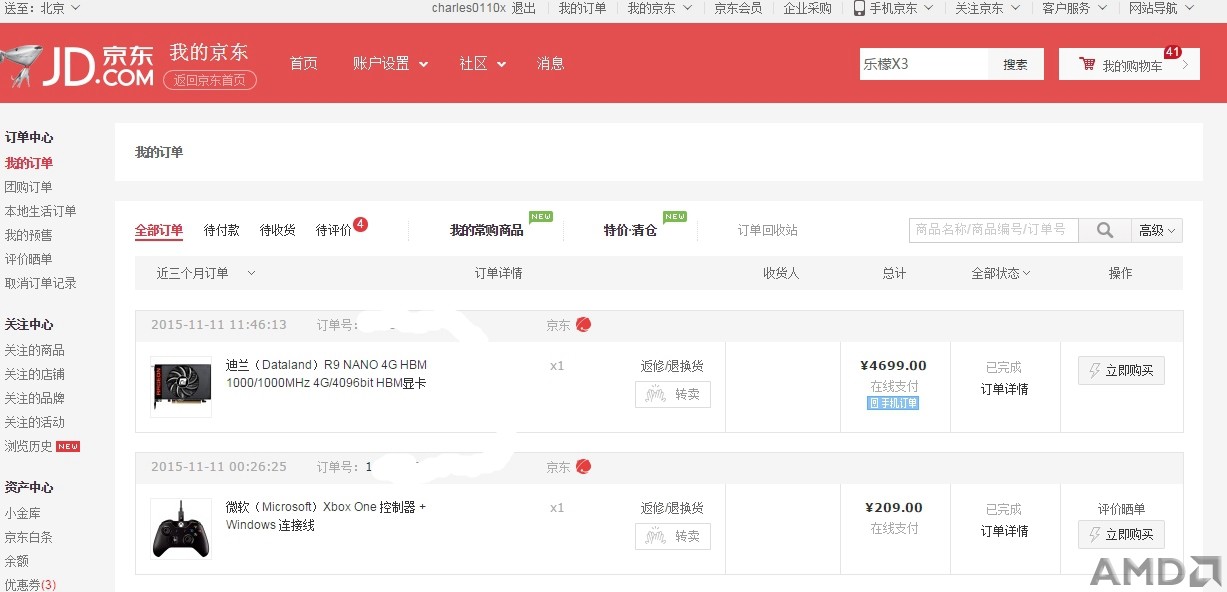The width and height of the screenshot is (1227, 592).
Task: Click 转卖 for the R9 NANO order
Action: pos(673,394)
